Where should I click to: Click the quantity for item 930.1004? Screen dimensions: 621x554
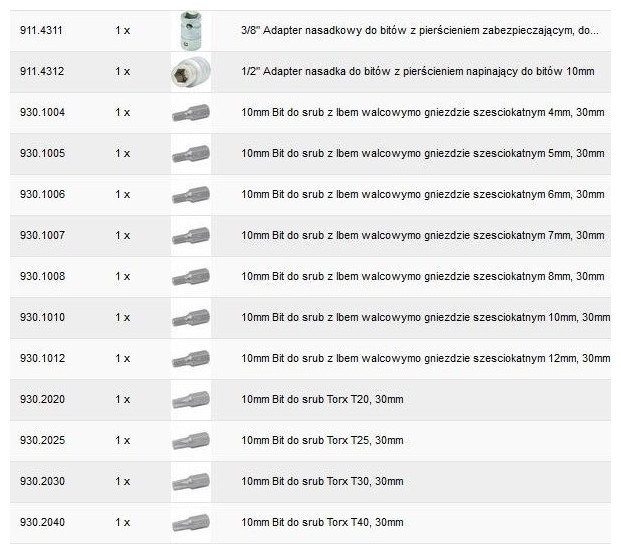coord(122,112)
